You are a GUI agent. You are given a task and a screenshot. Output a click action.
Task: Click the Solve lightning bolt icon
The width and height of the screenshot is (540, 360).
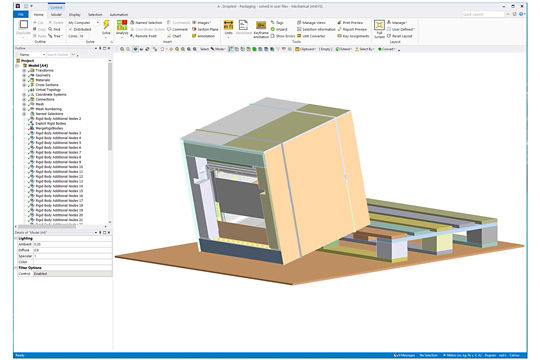click(x=106, y=25)
